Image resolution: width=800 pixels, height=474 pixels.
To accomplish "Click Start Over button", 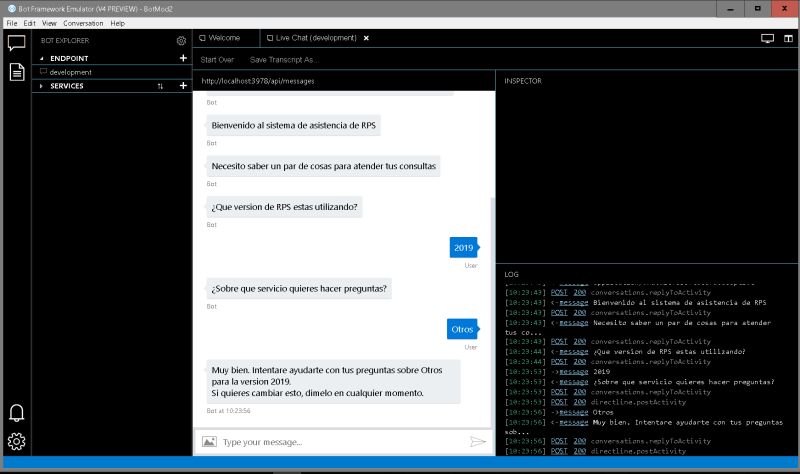I will point(217,60).
